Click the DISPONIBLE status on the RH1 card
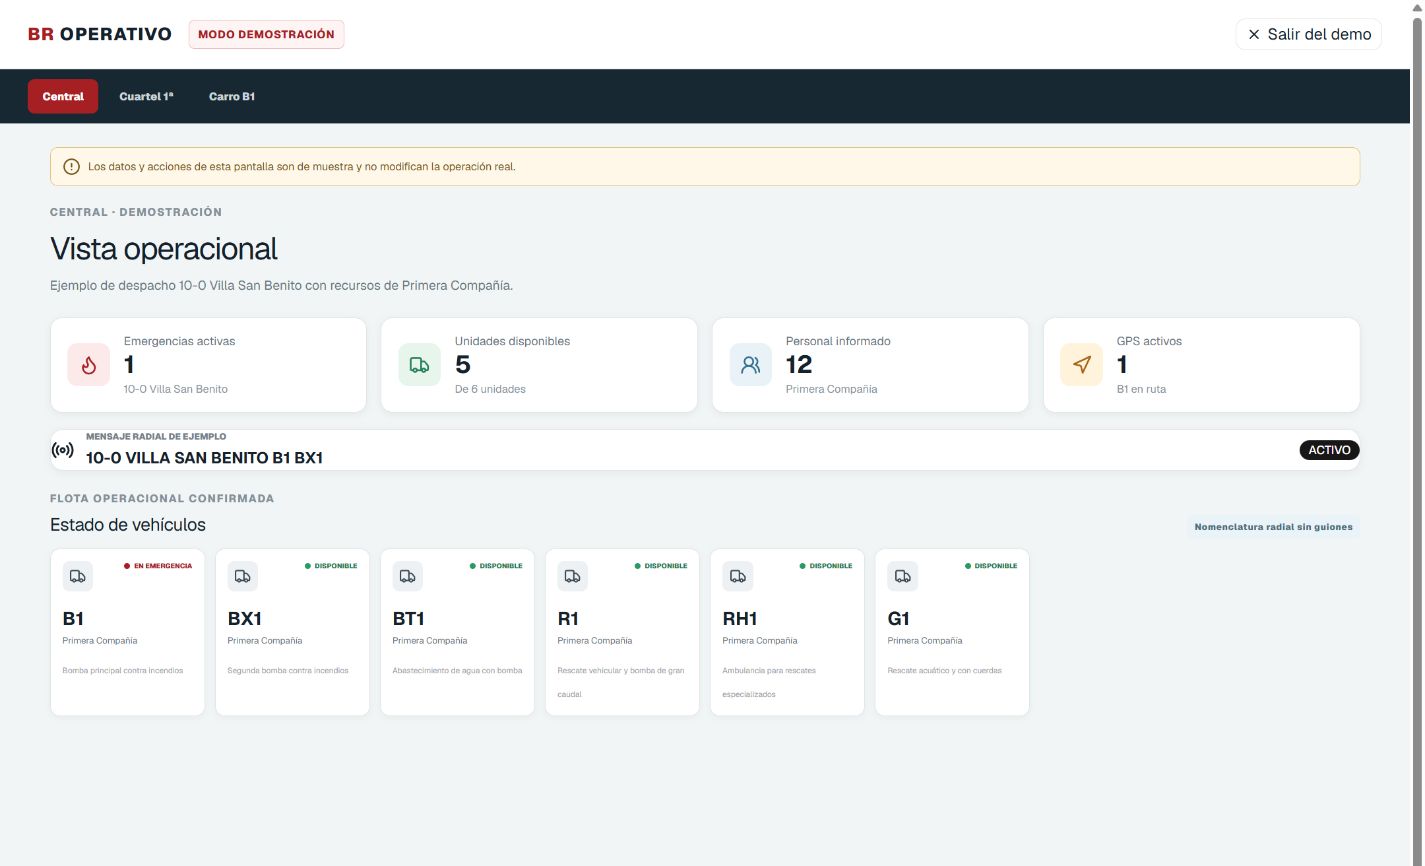Screen dimensions: 1425x866 click(826, 566)
